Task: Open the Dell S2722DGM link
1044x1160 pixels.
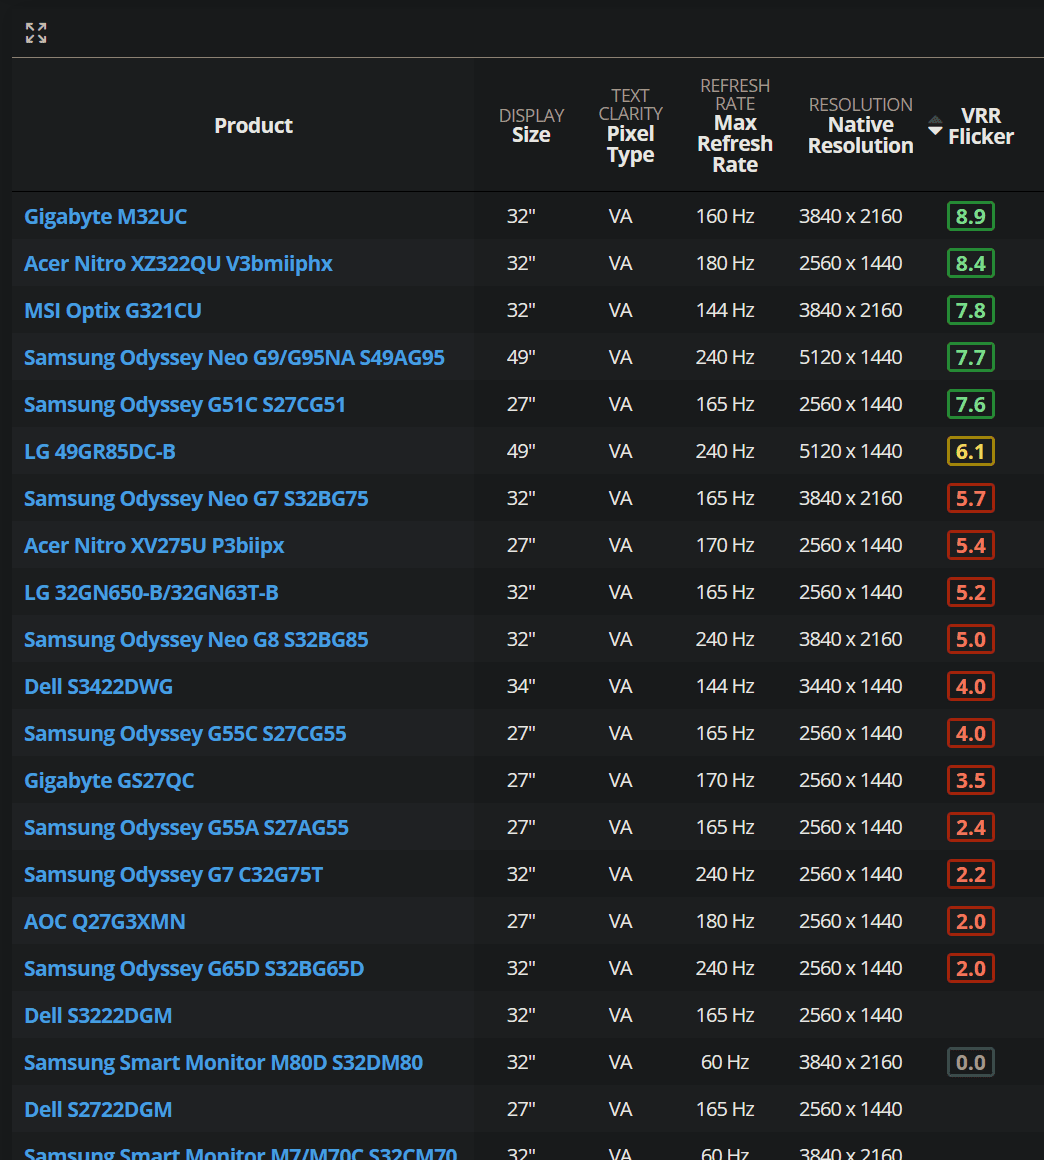Action: tap(98, 1109)
